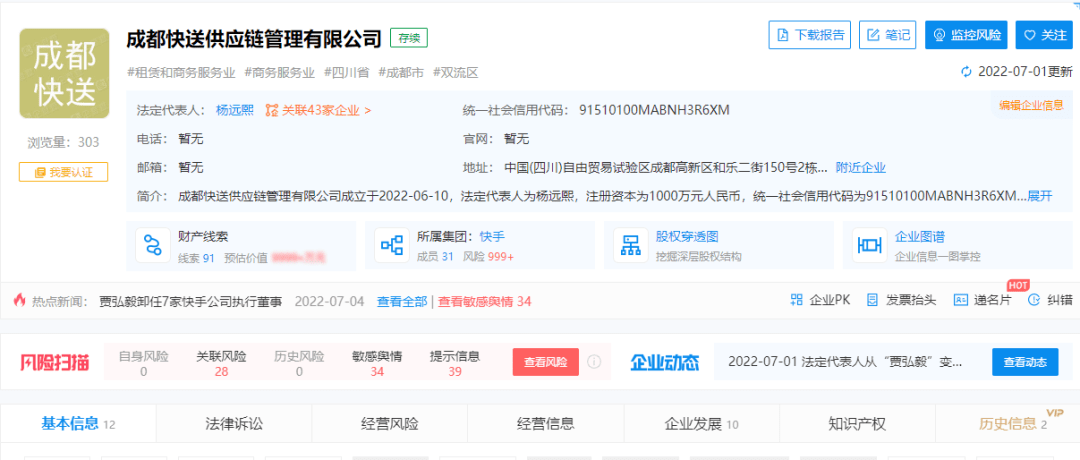Viewport: 1080px width, 460px height.
Task: Click the refresh icon beside 2022-07-01更新
Action: coord(965,72)
